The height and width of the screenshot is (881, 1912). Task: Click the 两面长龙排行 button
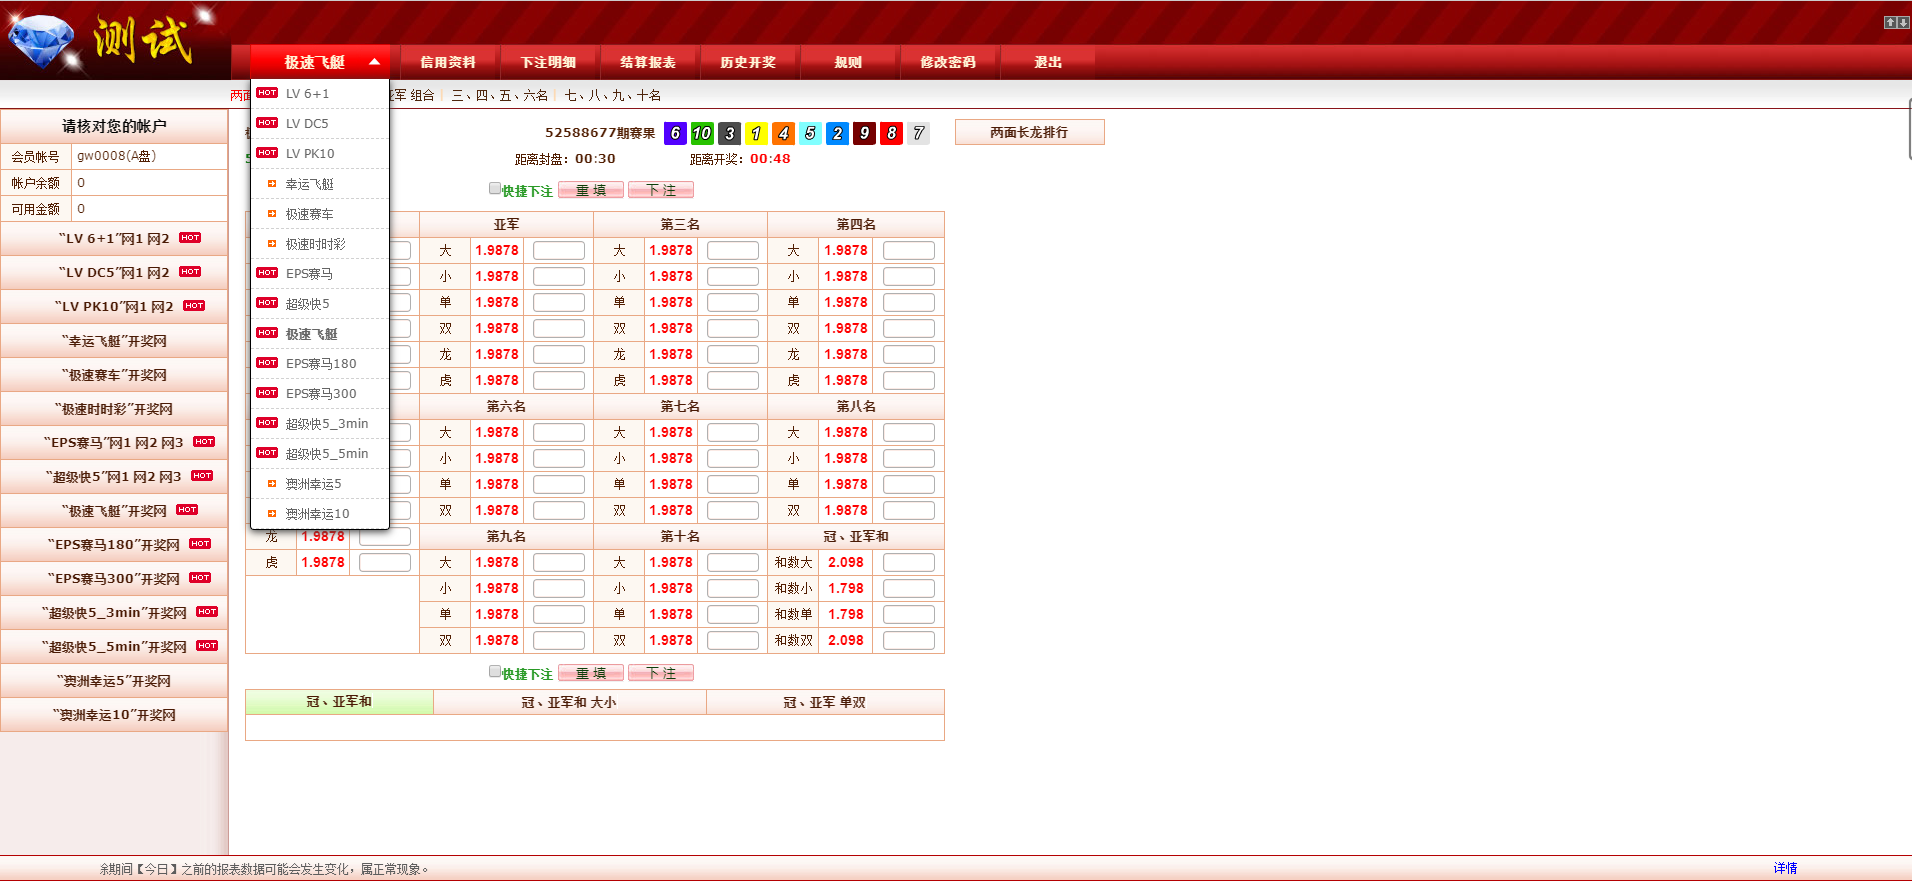tap(1029, 132)
